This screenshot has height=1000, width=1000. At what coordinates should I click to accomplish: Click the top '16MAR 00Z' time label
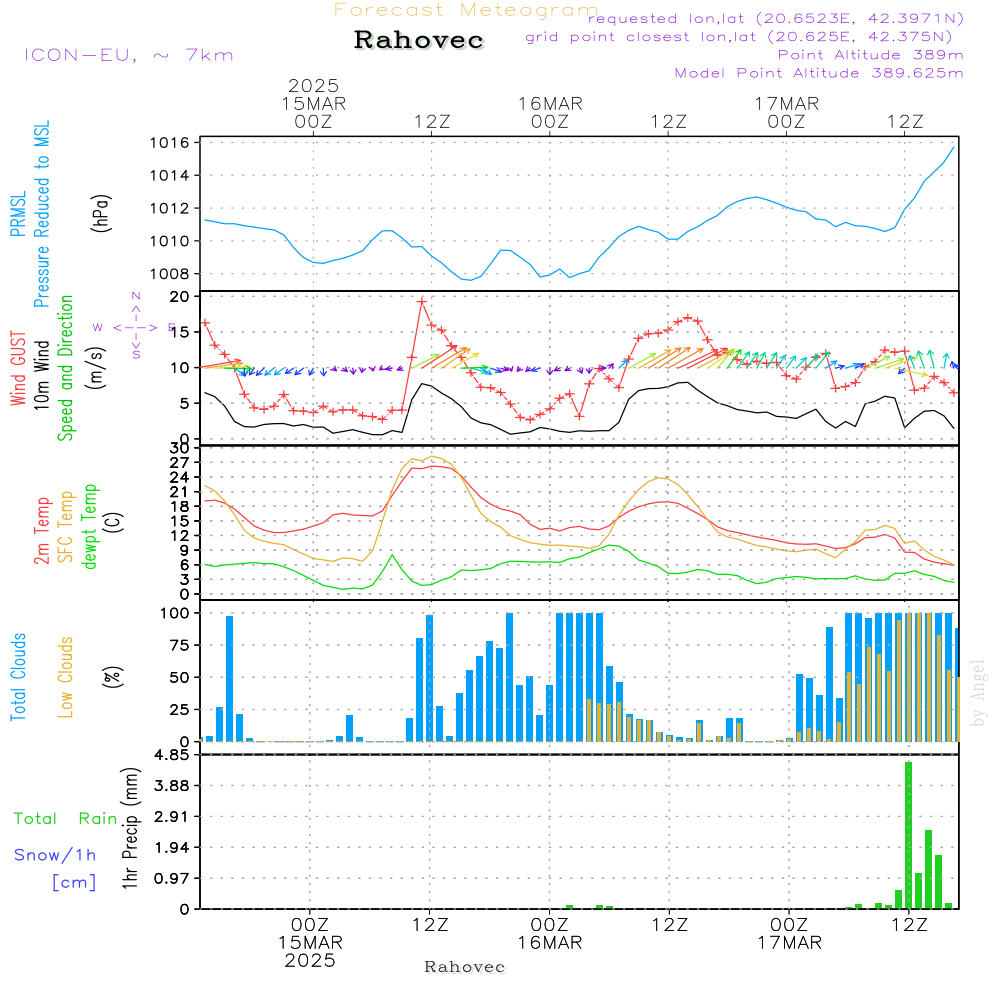(550, 112)
